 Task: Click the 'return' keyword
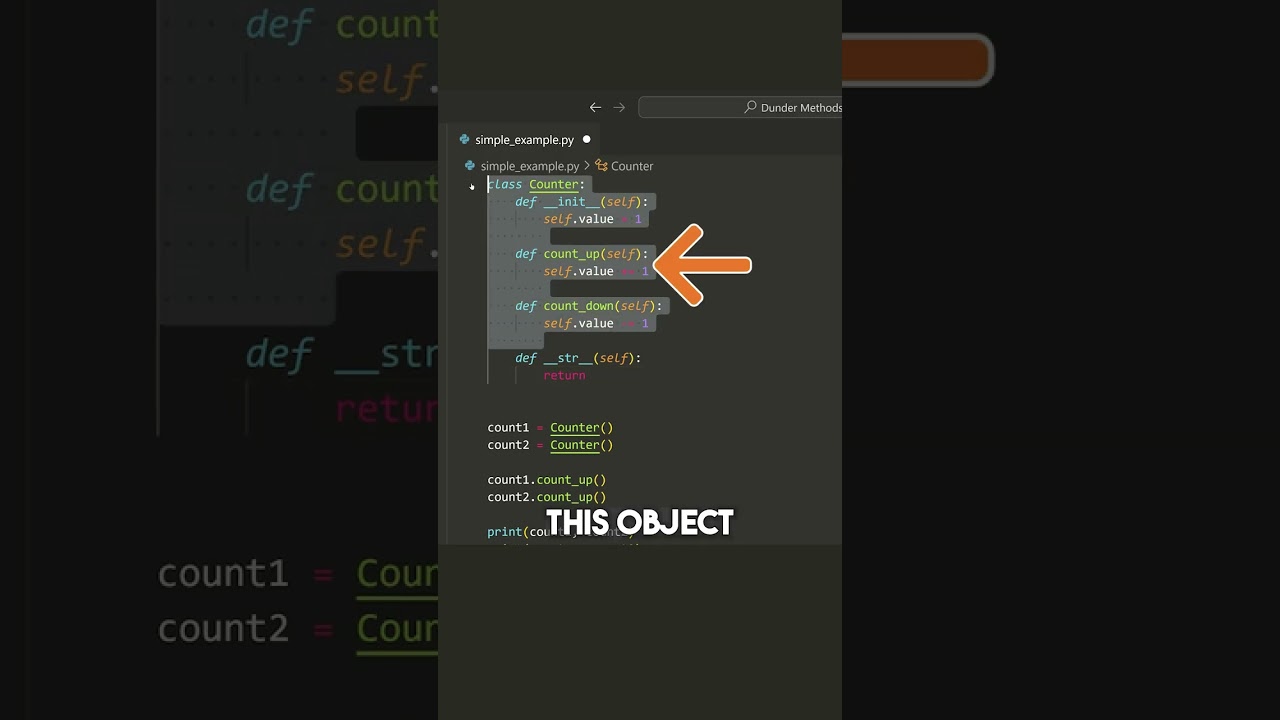click(564, 375)
